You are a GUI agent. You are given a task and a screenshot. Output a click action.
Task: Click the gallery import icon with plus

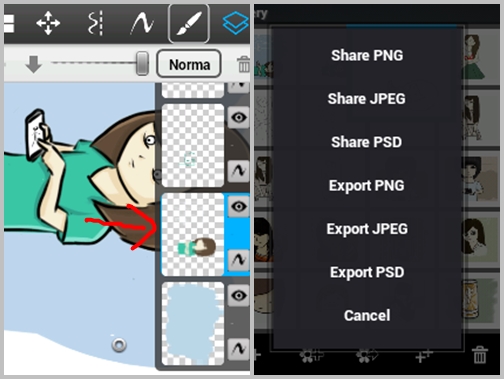[x=311, y=356]
